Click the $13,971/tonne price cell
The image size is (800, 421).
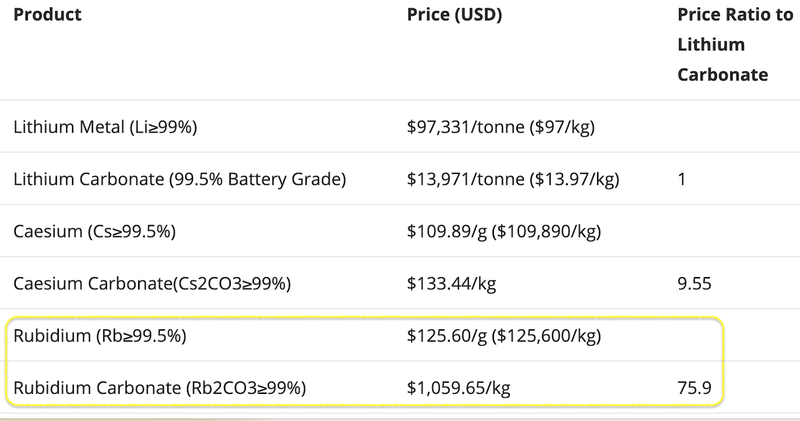pyautogui.click(x=513, y=179)
